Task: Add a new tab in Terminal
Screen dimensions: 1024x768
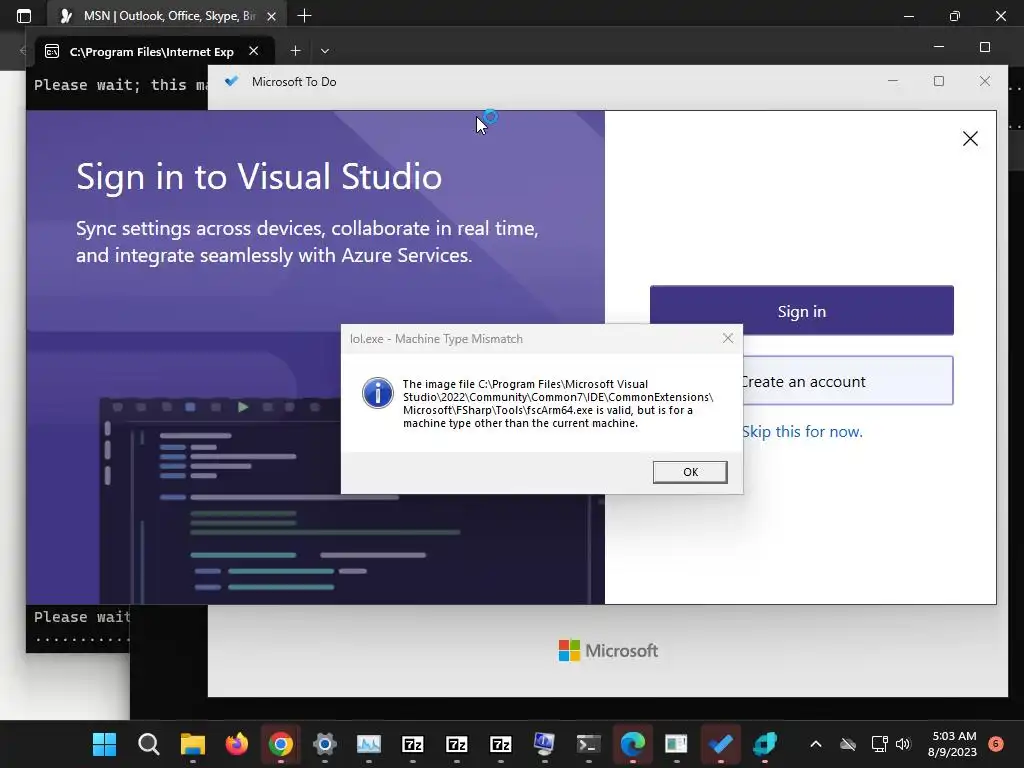Action: click(295, 50)
